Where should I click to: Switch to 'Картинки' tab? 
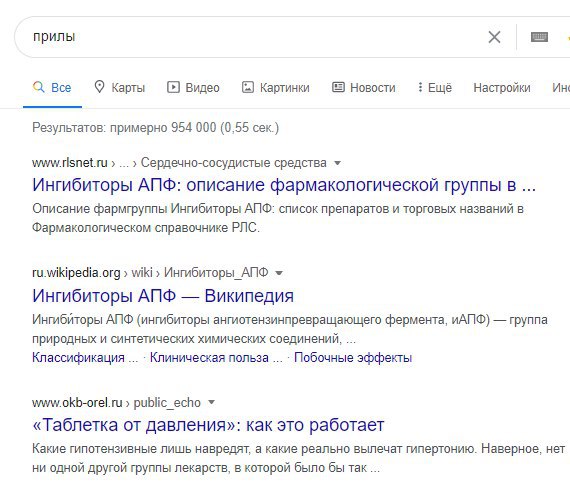(x=276, y=88)
